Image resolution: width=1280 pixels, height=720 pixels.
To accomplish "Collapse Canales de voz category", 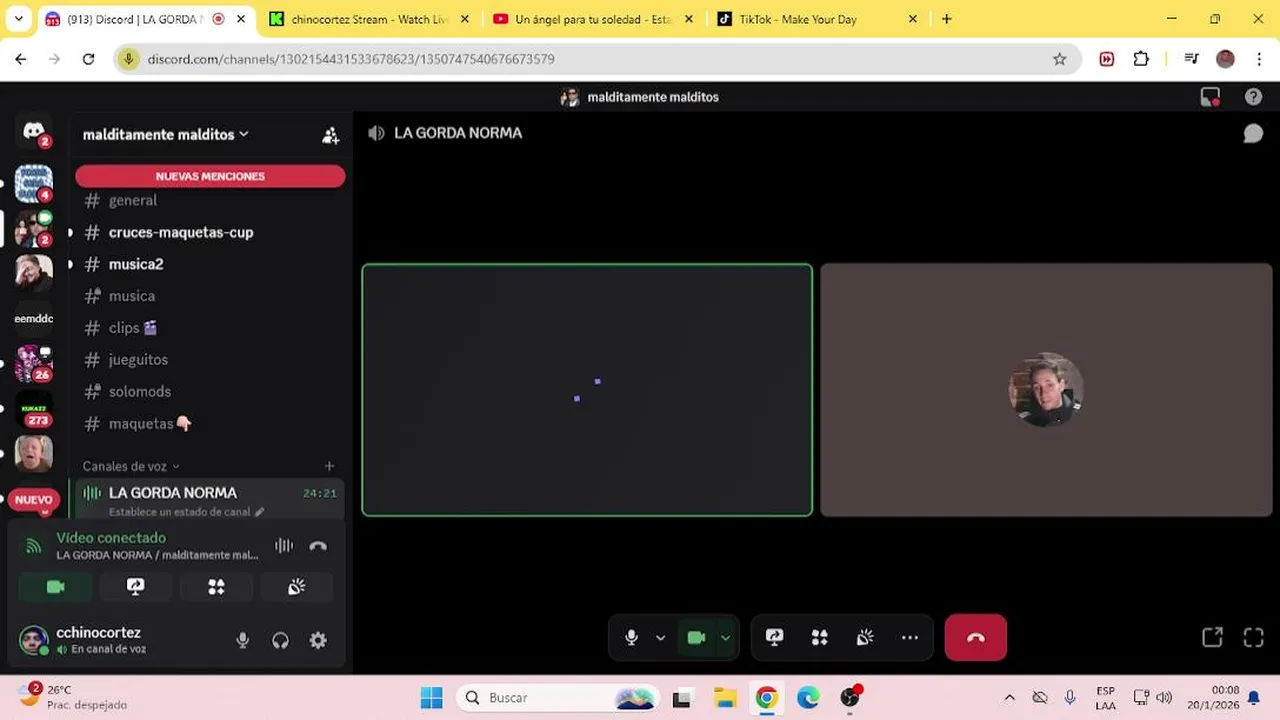I will pos(131,466).
